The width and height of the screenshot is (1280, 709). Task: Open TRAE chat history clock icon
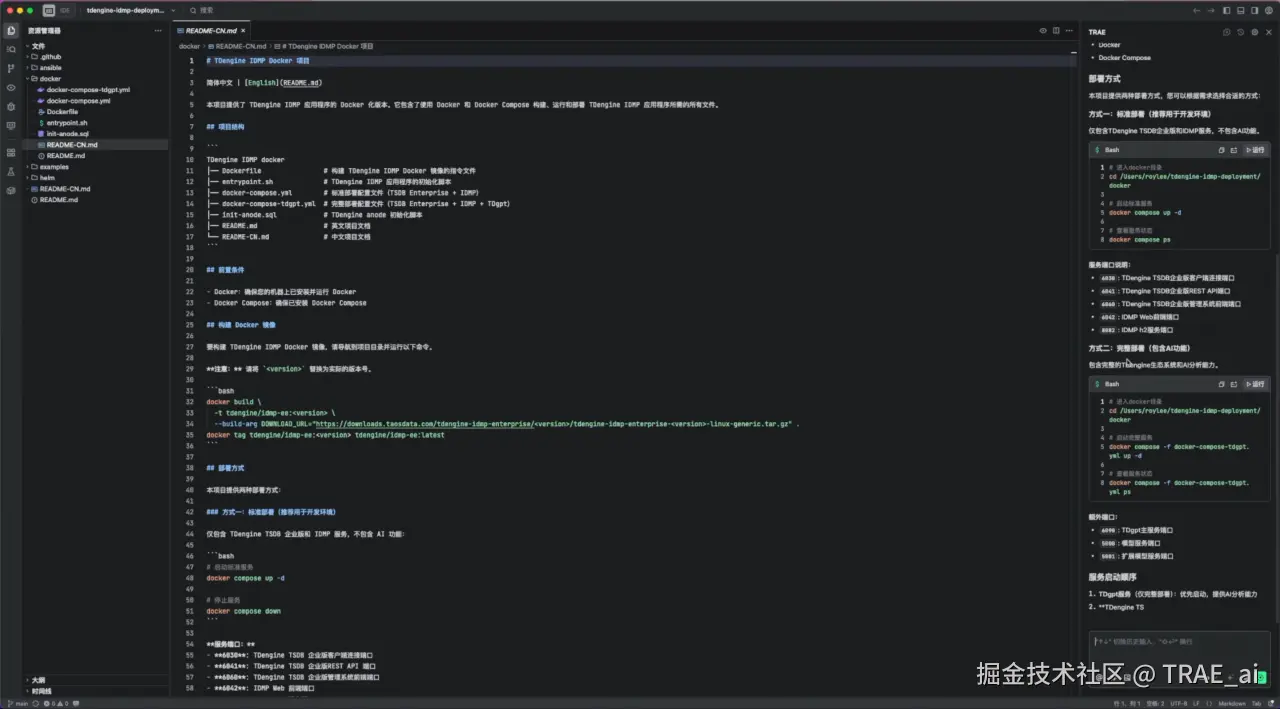[x=1241, y=32]
